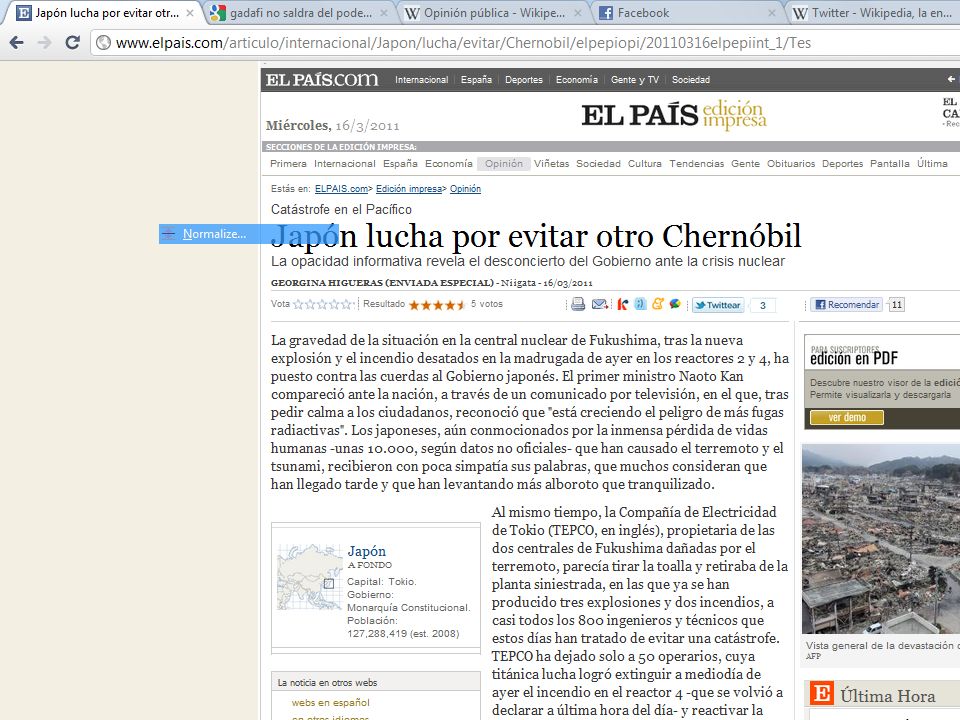Switch to the Opinión pública Wikipedia tab

[494, 13]
